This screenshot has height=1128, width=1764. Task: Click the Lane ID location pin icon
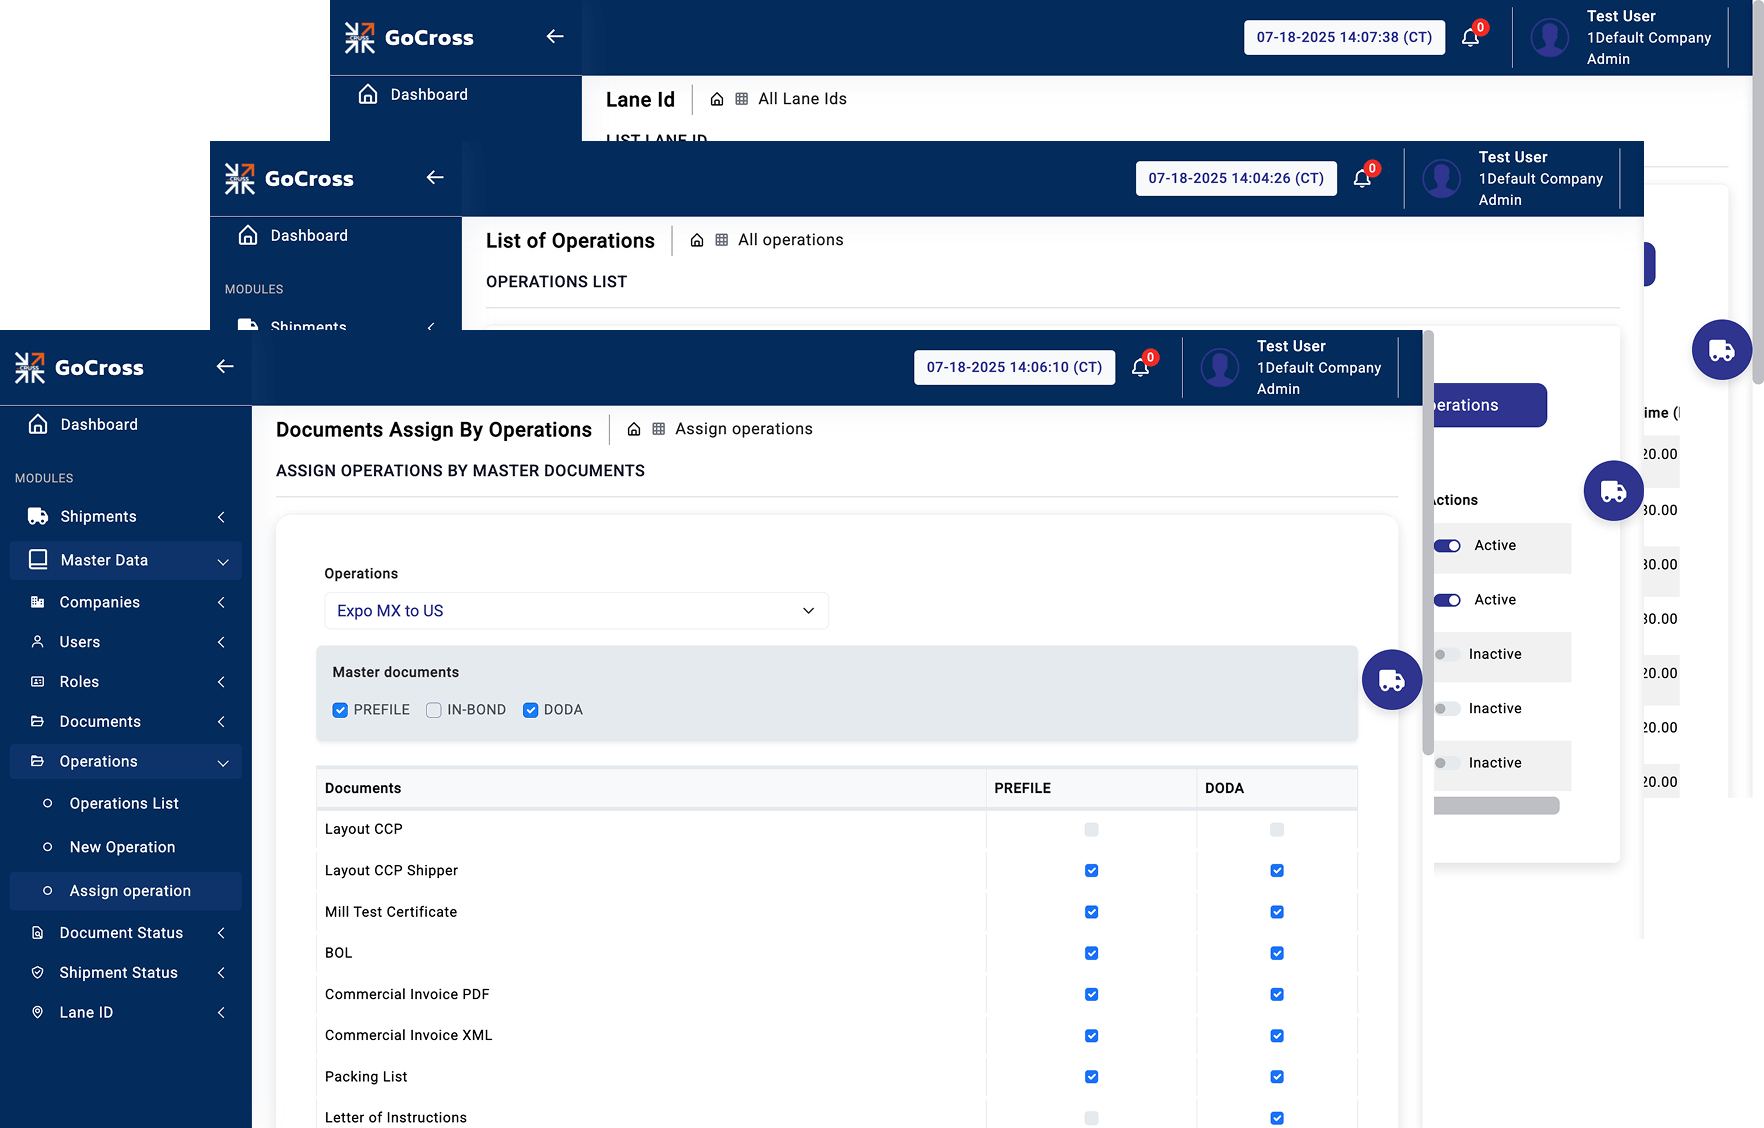[x=38, y=1013]
